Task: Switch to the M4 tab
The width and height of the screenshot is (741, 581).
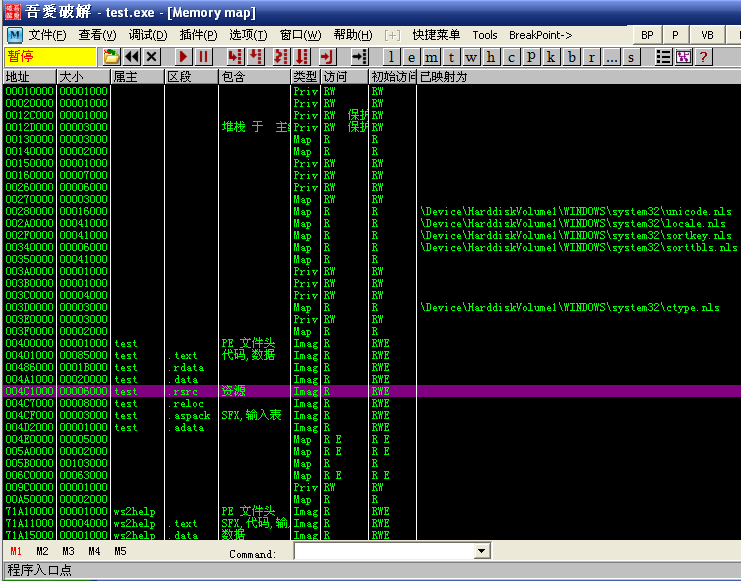Action: tap(94, 551)
